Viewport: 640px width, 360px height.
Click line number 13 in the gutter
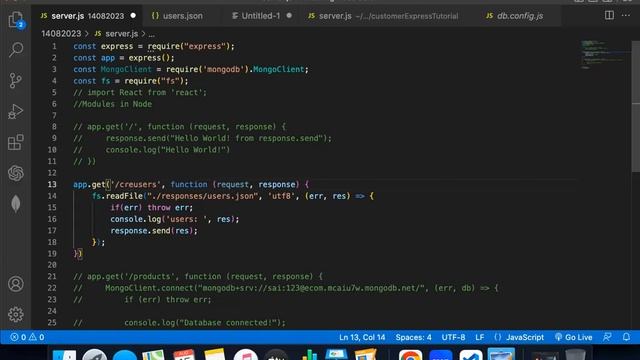[x=52, y=184]
